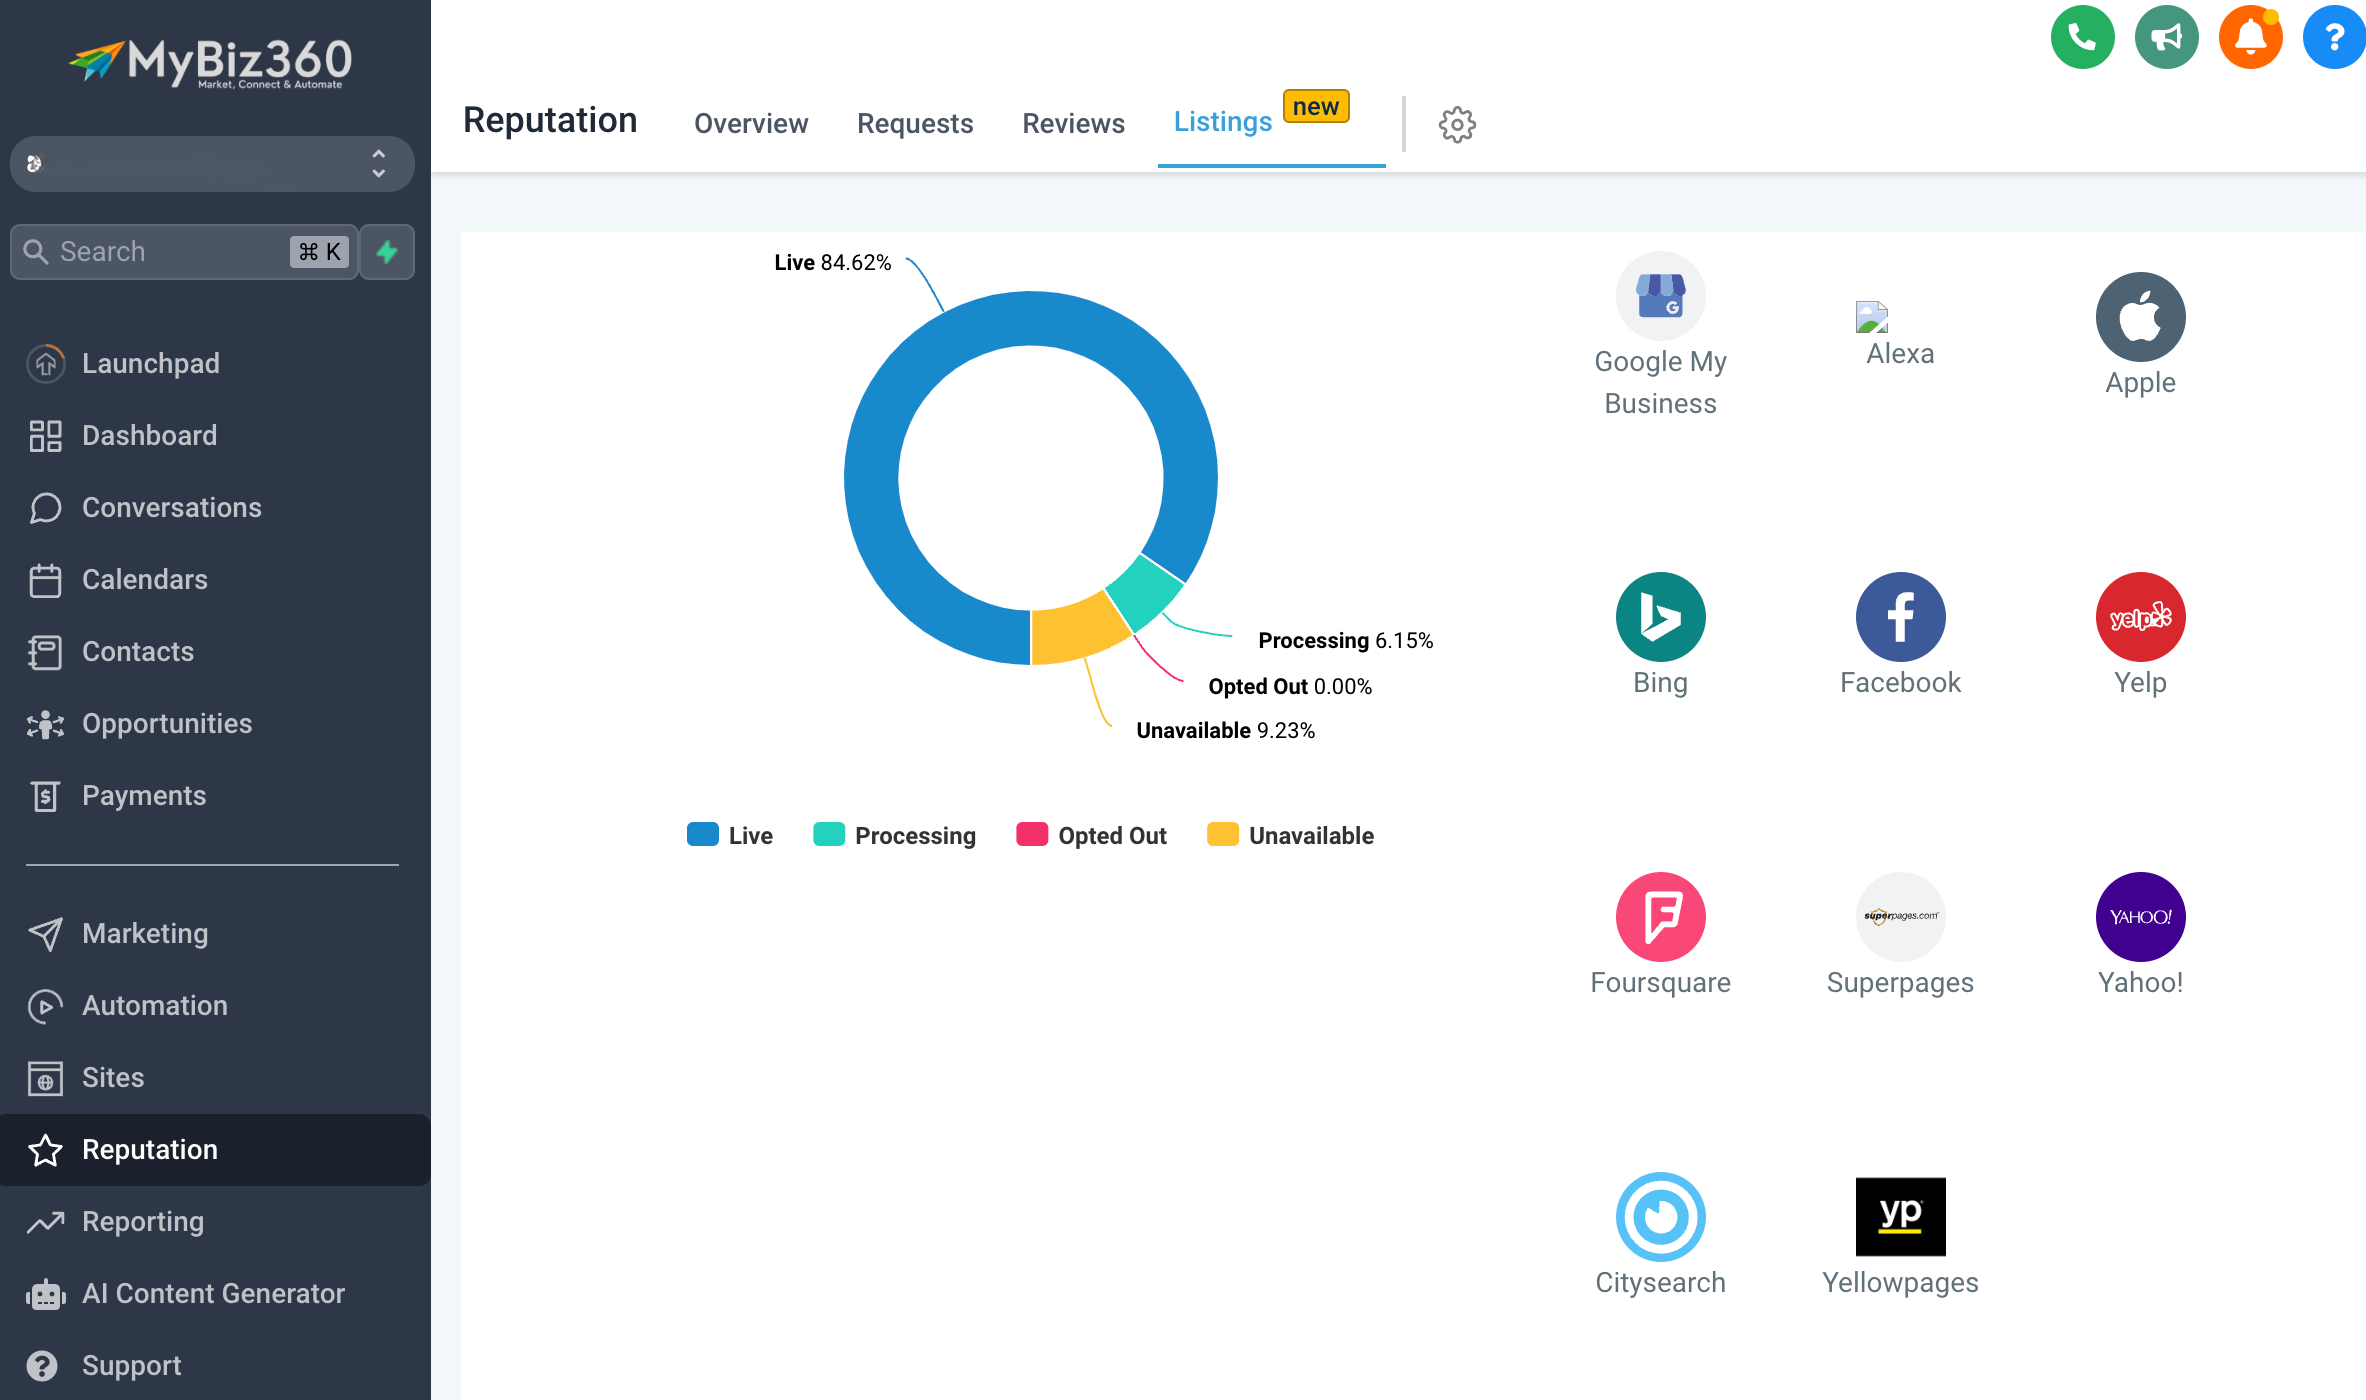The height and width of the screenshot is (1400, 2366).
Task: Open AI Content Generator in sidebar
Action: tap(213, 1294)
